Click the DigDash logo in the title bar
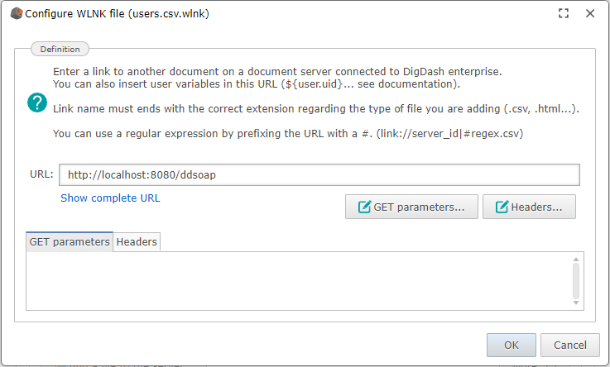 coord(17,14)
